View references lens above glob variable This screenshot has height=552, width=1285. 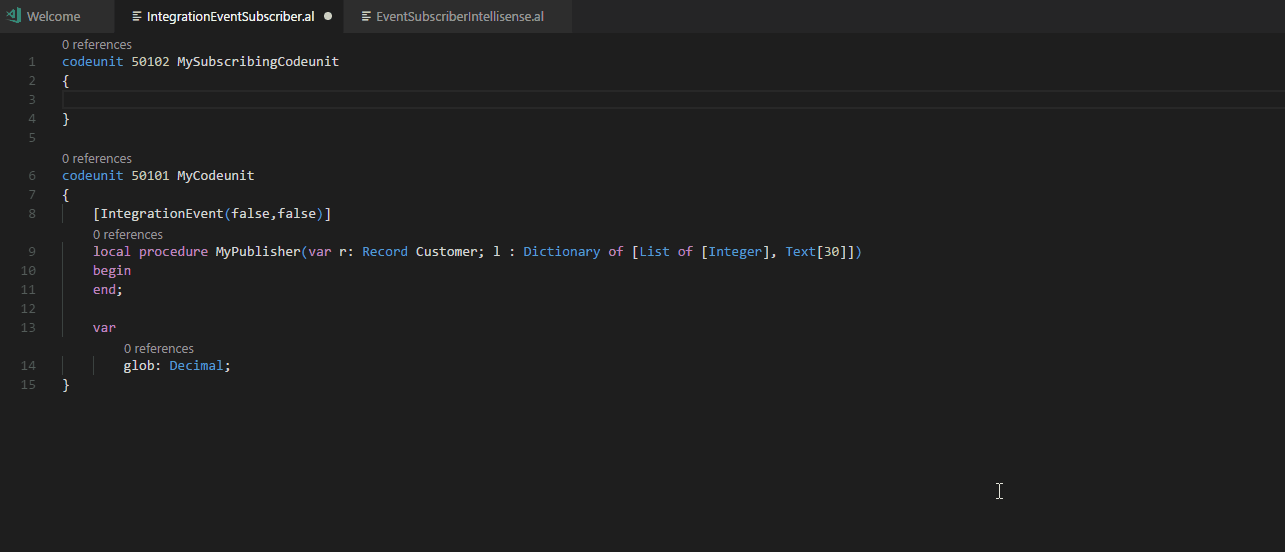(x=158, y=349)
